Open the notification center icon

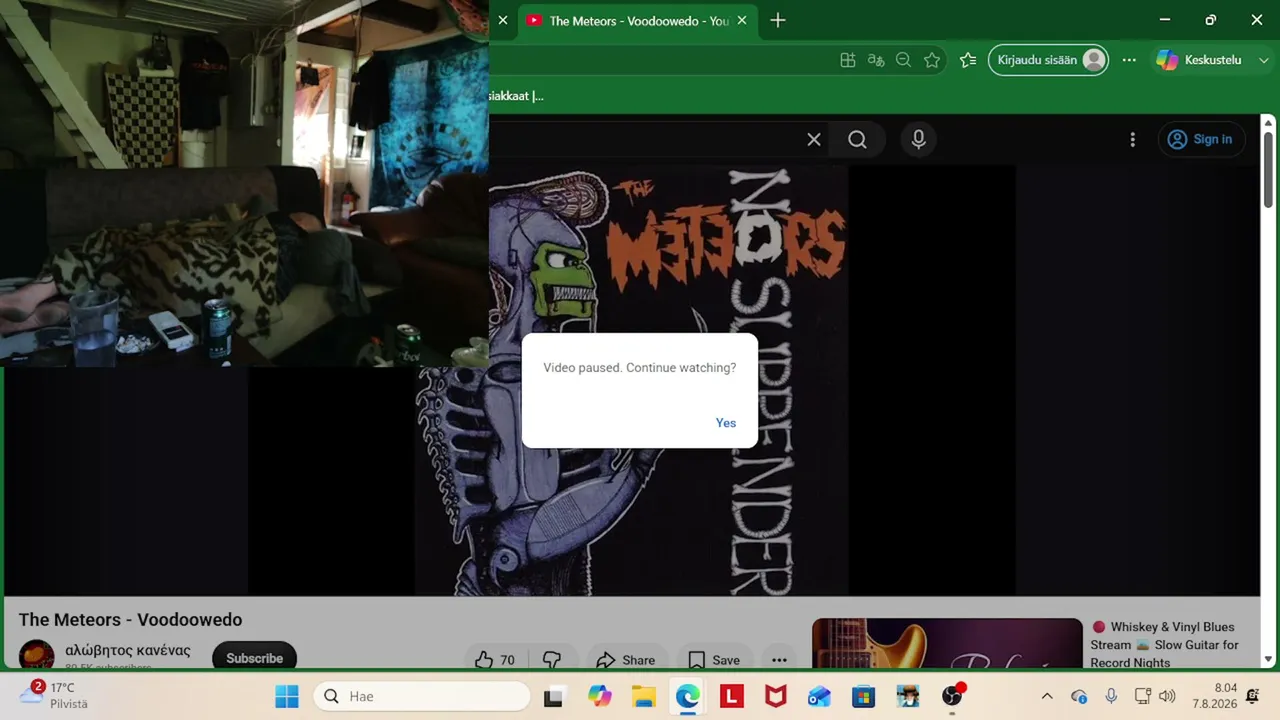point(1253,696)
